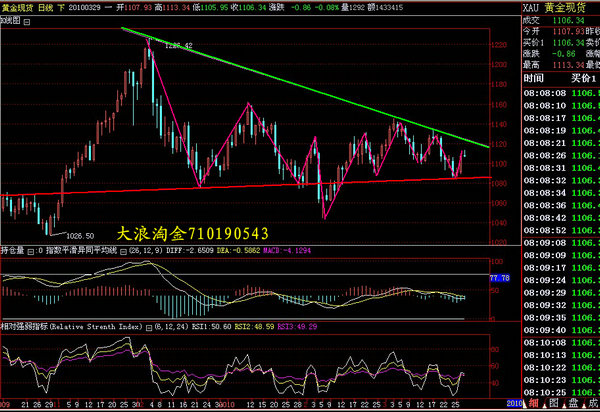Click the 最高 row in quote panel
Image resolution: width=600 pixels, height=412 pixels.
tap(561, 65)
